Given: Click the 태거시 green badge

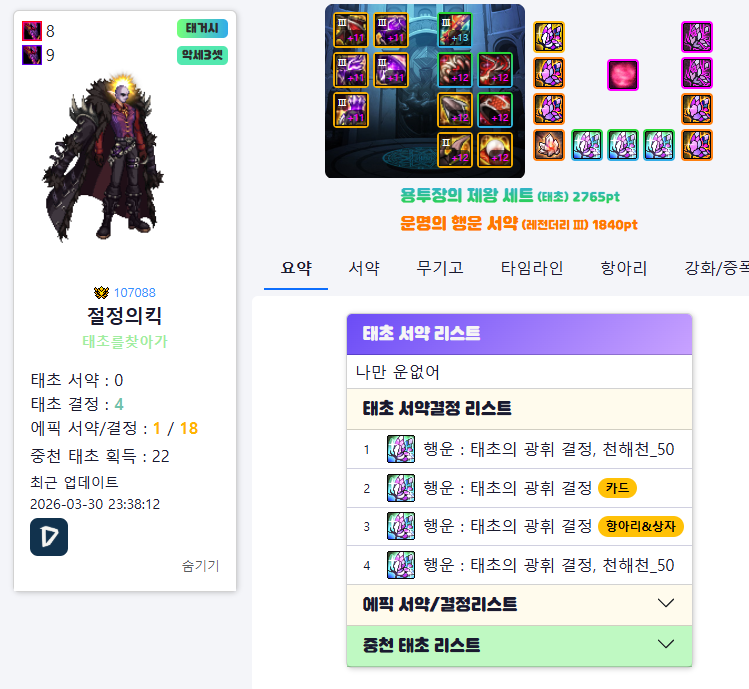Looking at the screenshot, I should 203,28.
